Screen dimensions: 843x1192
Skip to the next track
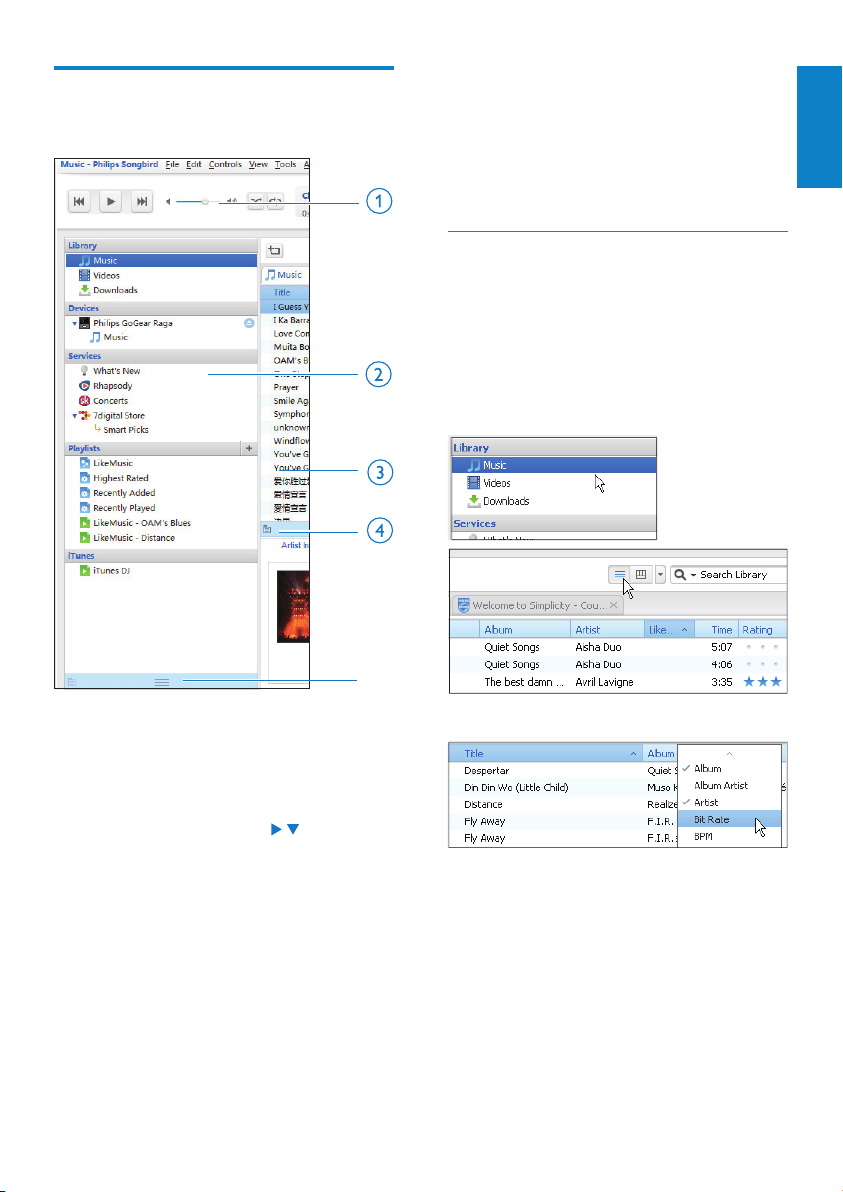coord(141,201)
